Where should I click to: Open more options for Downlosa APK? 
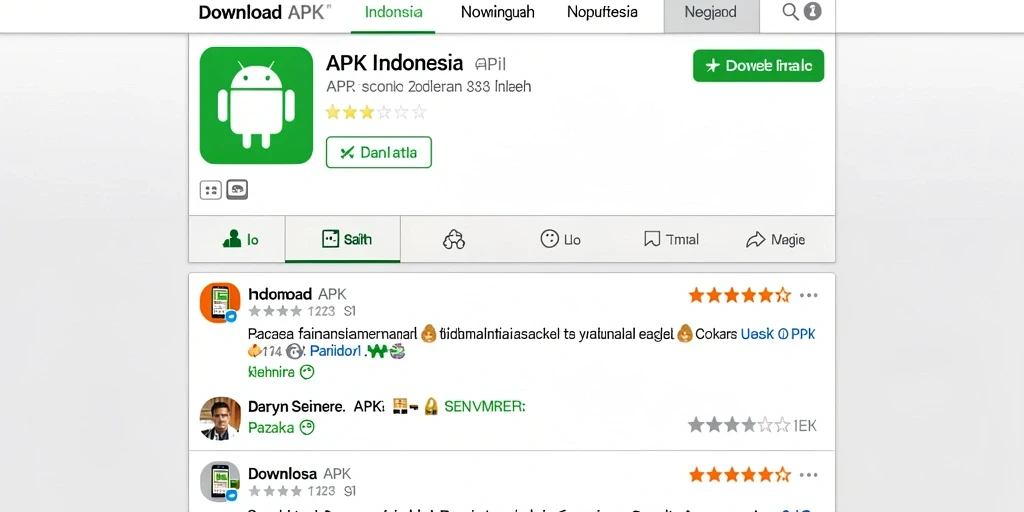(808, 475)
